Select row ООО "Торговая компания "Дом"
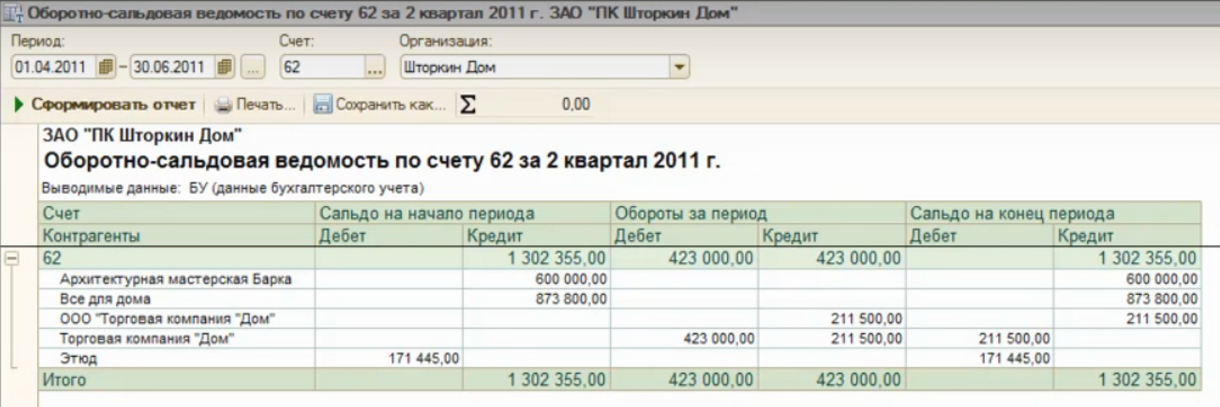Image resolution: width=1220 pixels, height=407 pixels. (618, 318)
